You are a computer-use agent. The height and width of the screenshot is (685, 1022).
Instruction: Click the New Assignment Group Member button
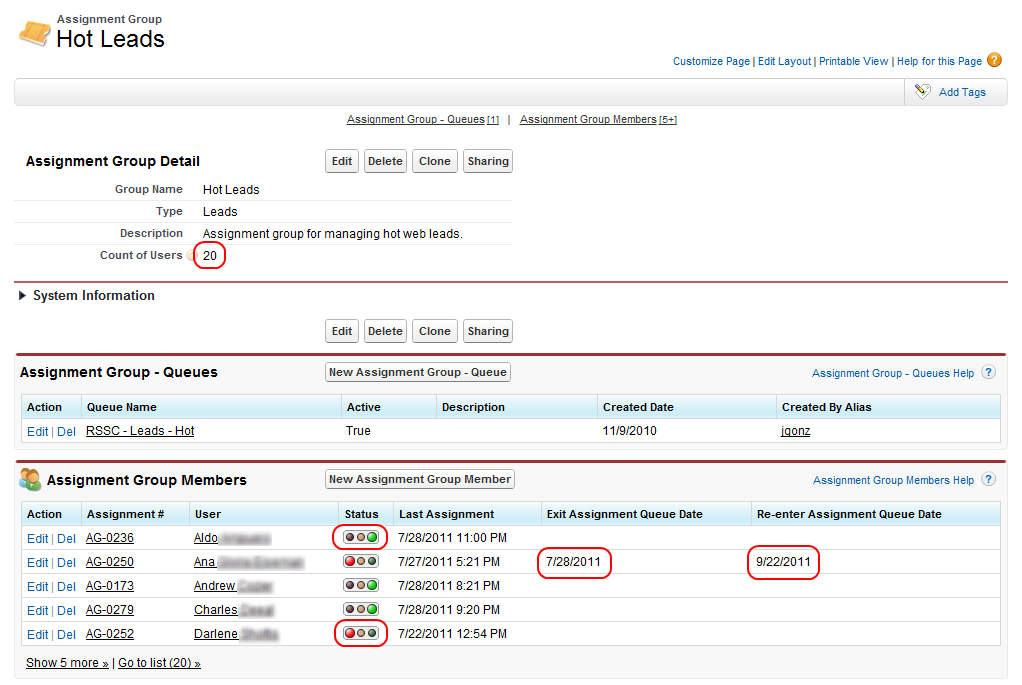[x=419, y=479]
